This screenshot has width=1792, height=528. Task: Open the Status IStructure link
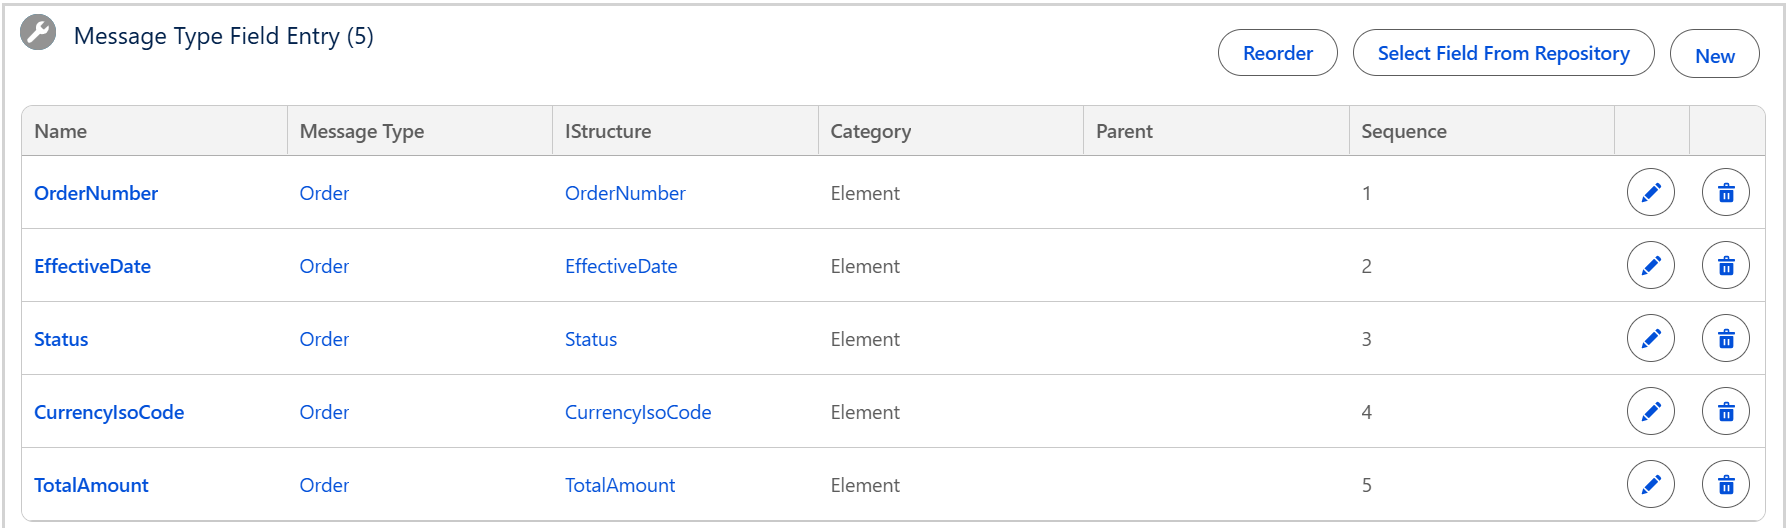point(591,339)
